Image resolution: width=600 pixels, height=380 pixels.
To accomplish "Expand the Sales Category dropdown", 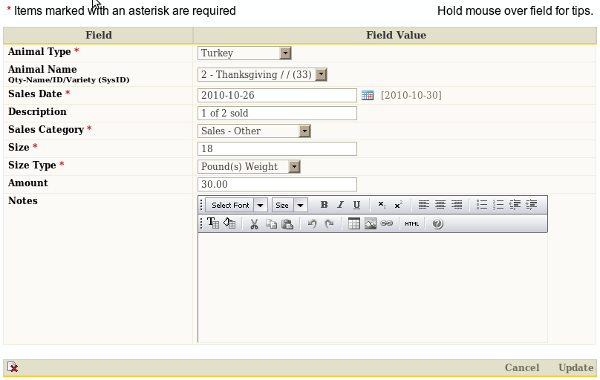I will pos(254,131).
